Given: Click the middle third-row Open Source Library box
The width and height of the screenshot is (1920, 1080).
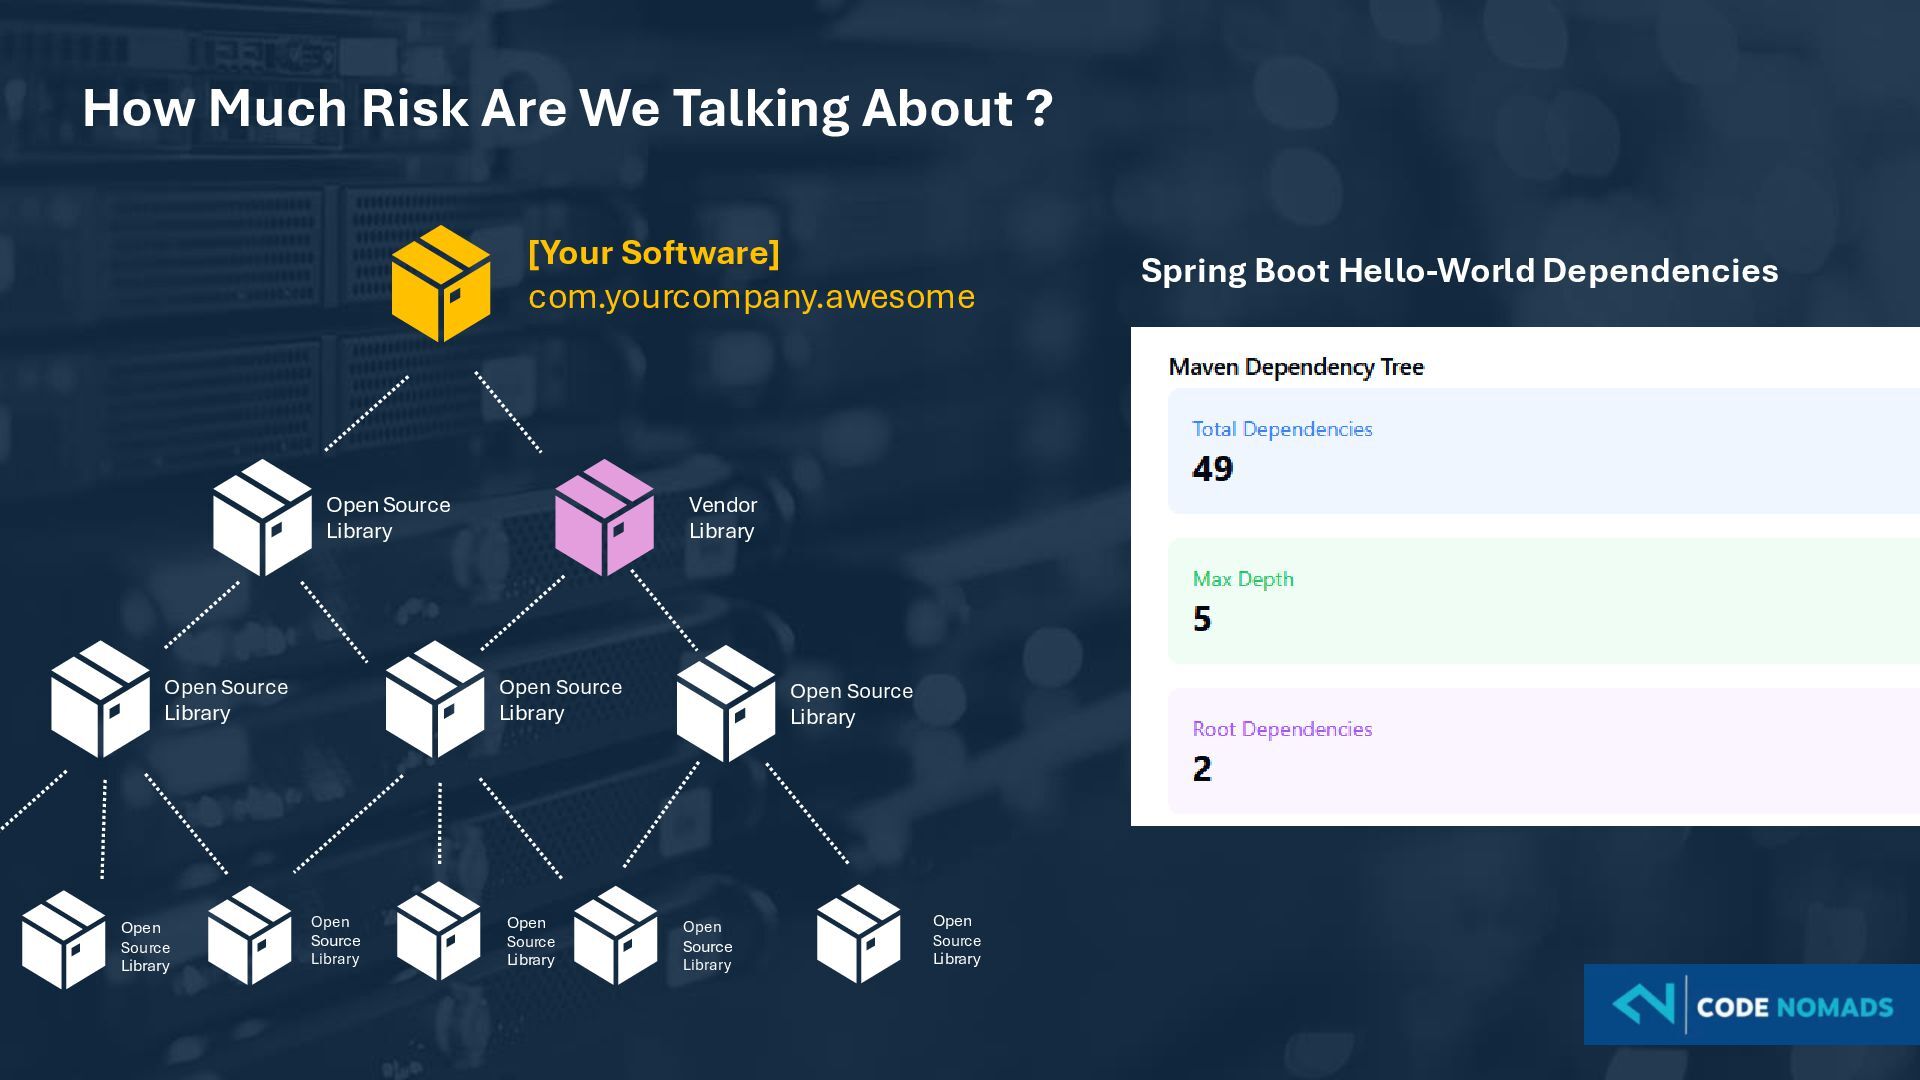Looking at the screenshot, I should pos(435,700).
